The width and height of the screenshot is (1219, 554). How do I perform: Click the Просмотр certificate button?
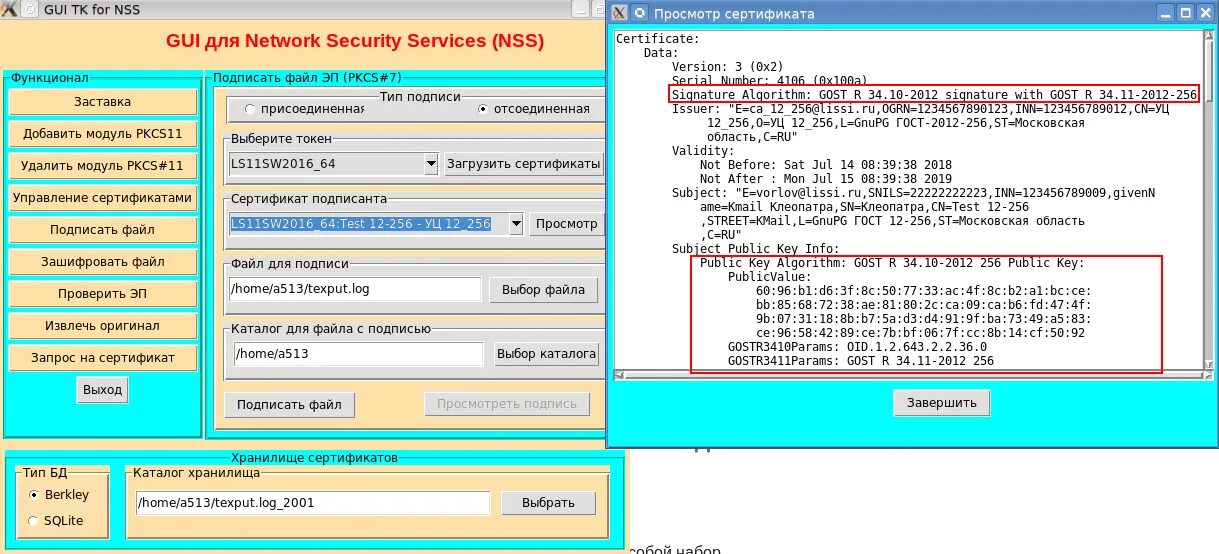566,224
